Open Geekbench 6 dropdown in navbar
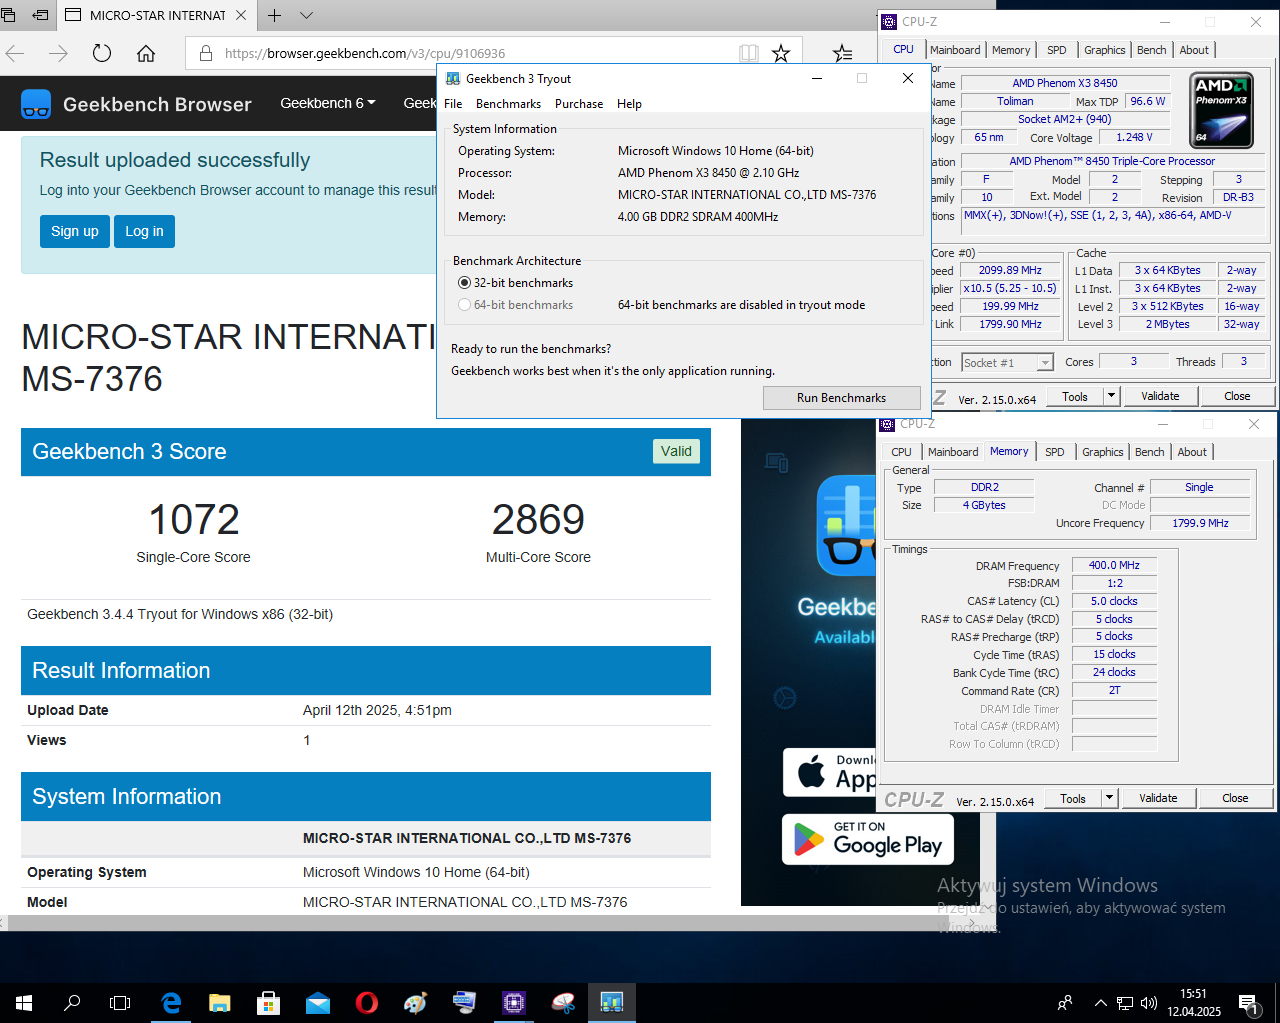The height and width of the screenshot is (1023, 1280). tap(328, 103)
